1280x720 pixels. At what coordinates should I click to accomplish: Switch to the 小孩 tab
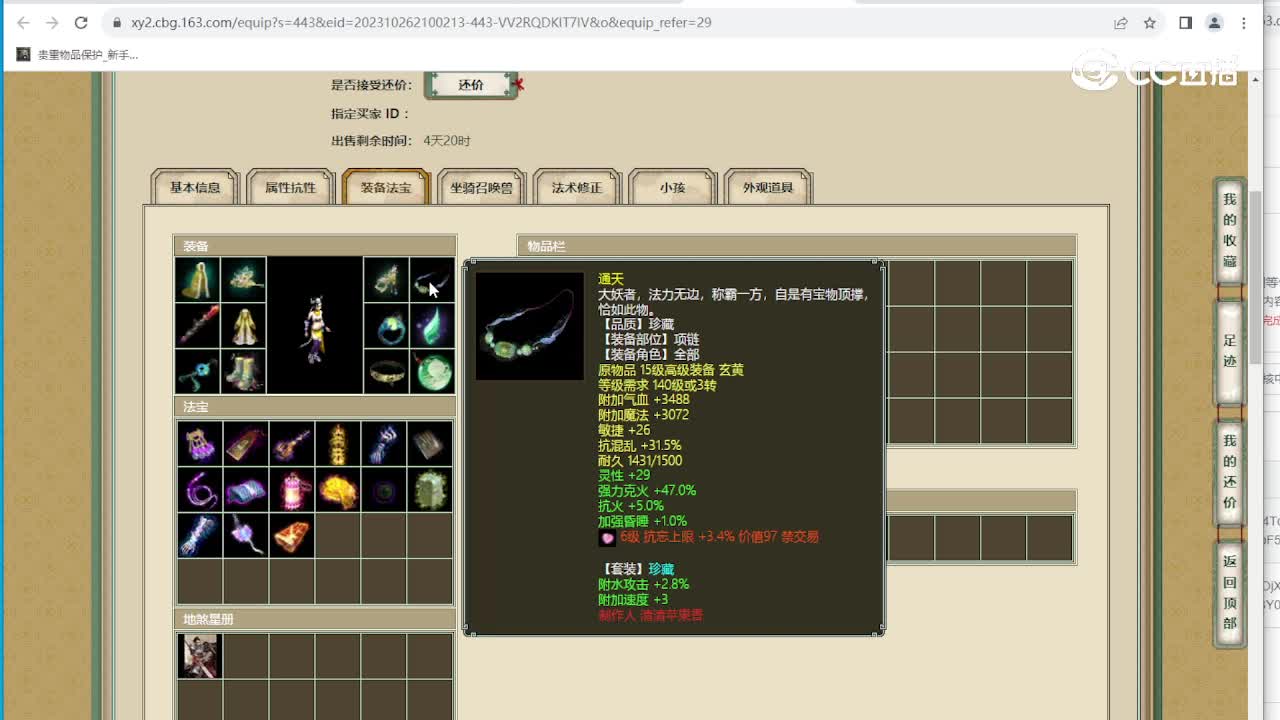point(672,187)
